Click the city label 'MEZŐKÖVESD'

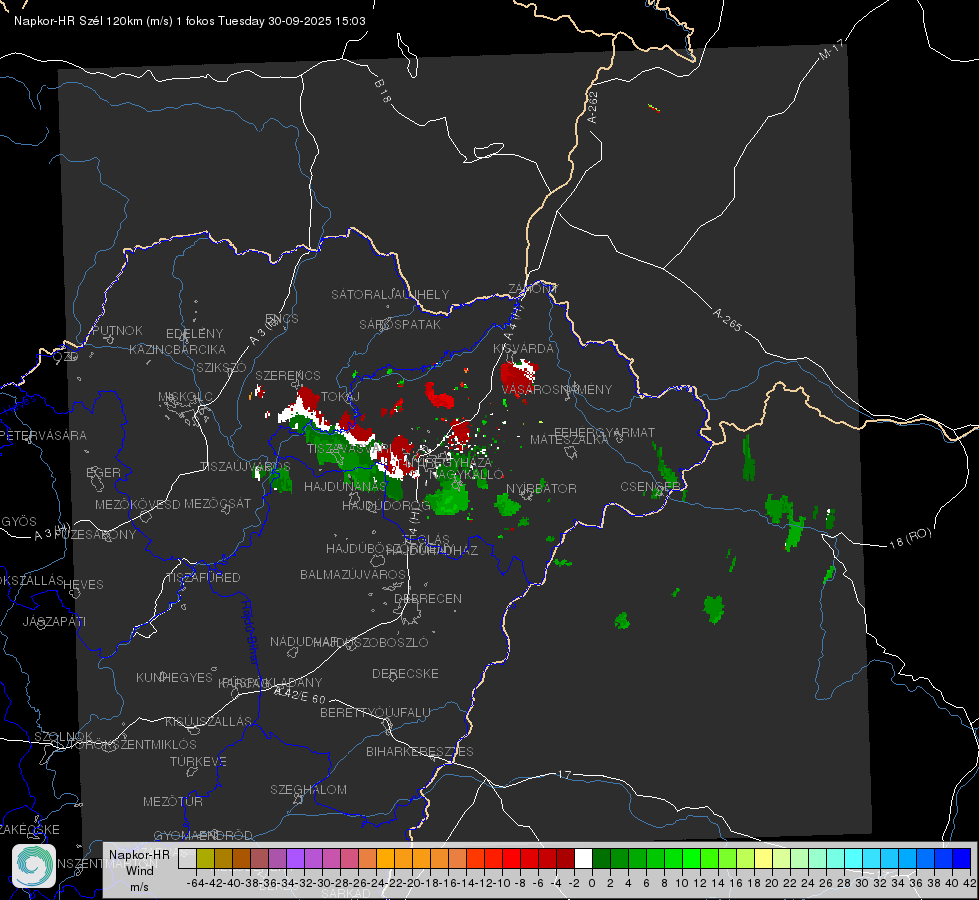pos(137,504)
